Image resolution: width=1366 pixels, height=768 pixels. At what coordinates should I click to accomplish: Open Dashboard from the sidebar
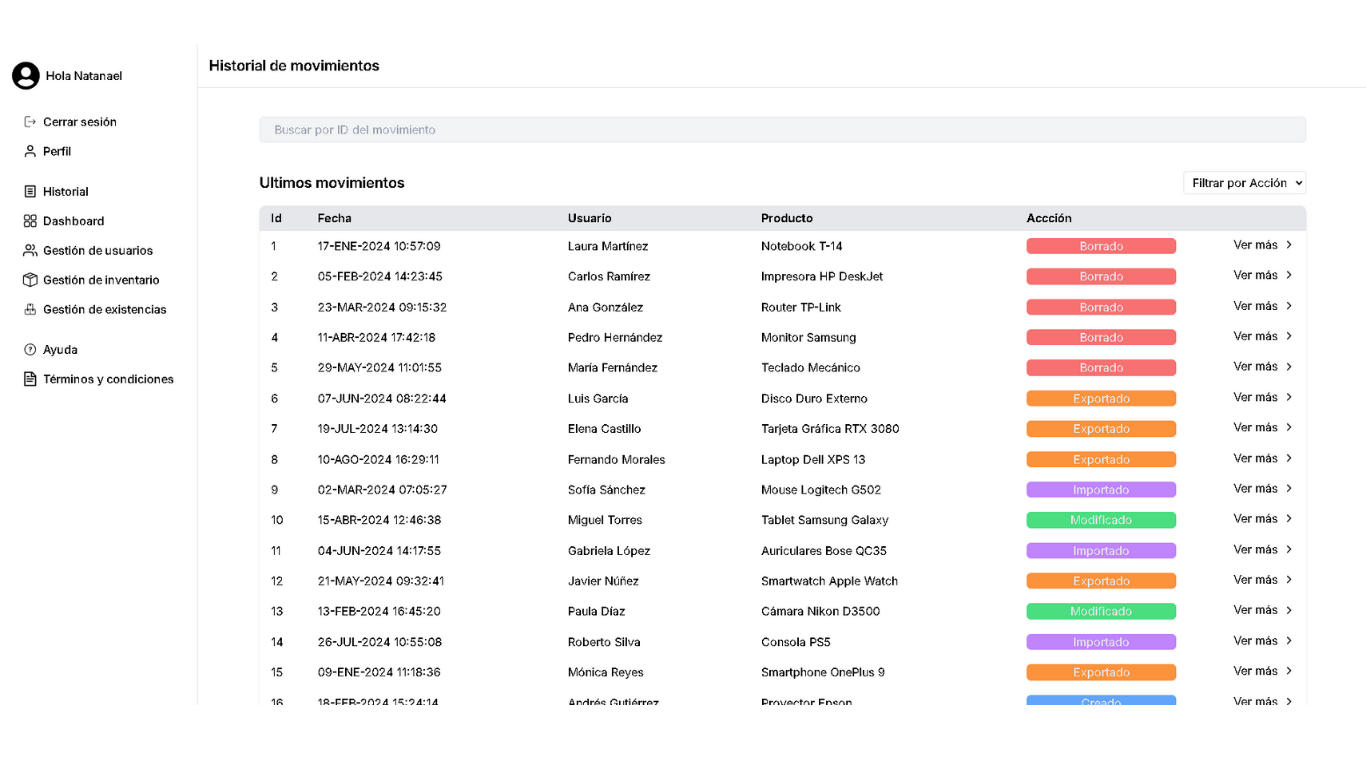(x=74, y=221)
